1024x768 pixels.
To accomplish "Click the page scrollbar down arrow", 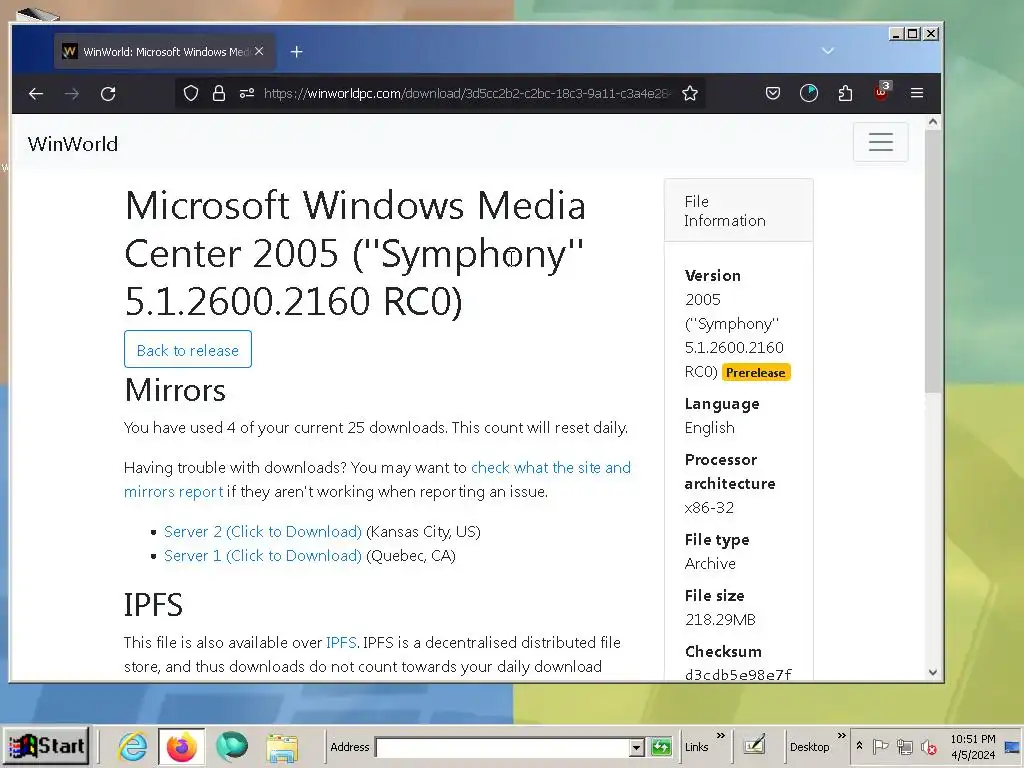I will click(x=933, y=672).
